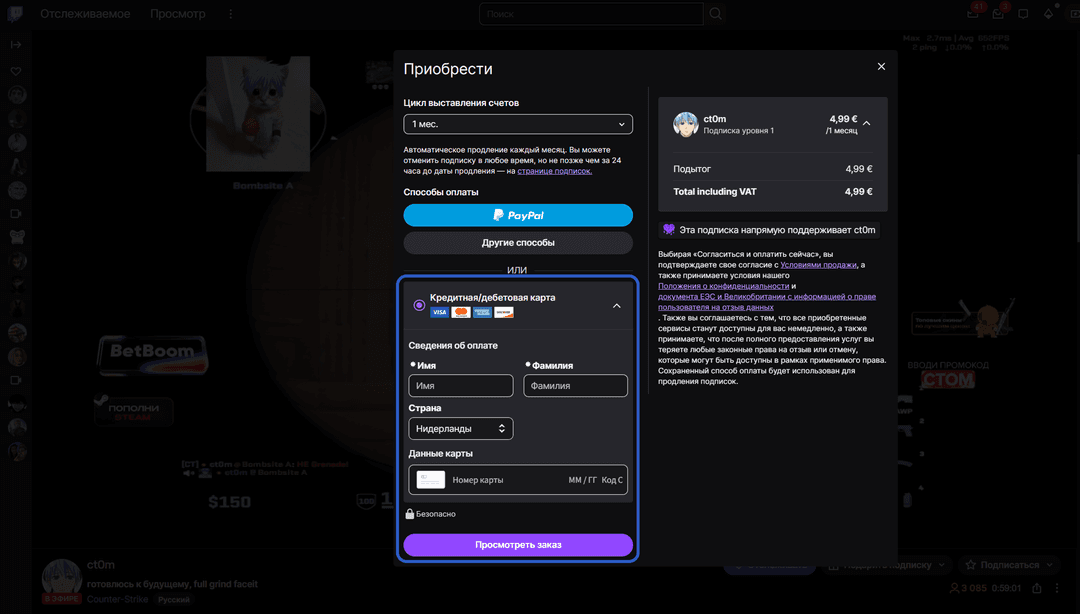Pay with the PayPal button
Screen dimensions: 1080x614
pos(518,215)
